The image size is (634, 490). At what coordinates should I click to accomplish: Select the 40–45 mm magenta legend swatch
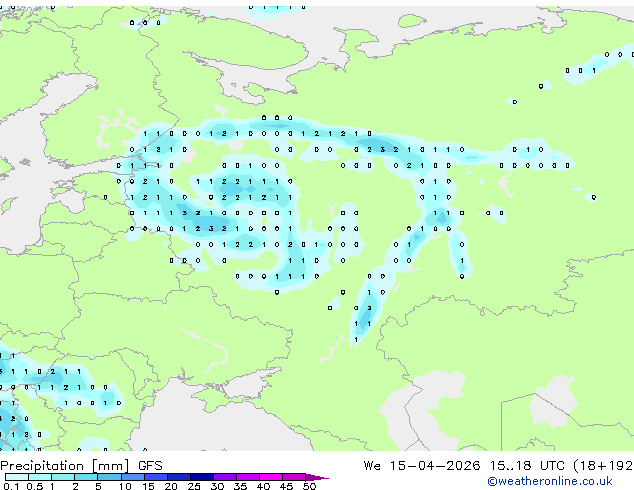(271, 477)
